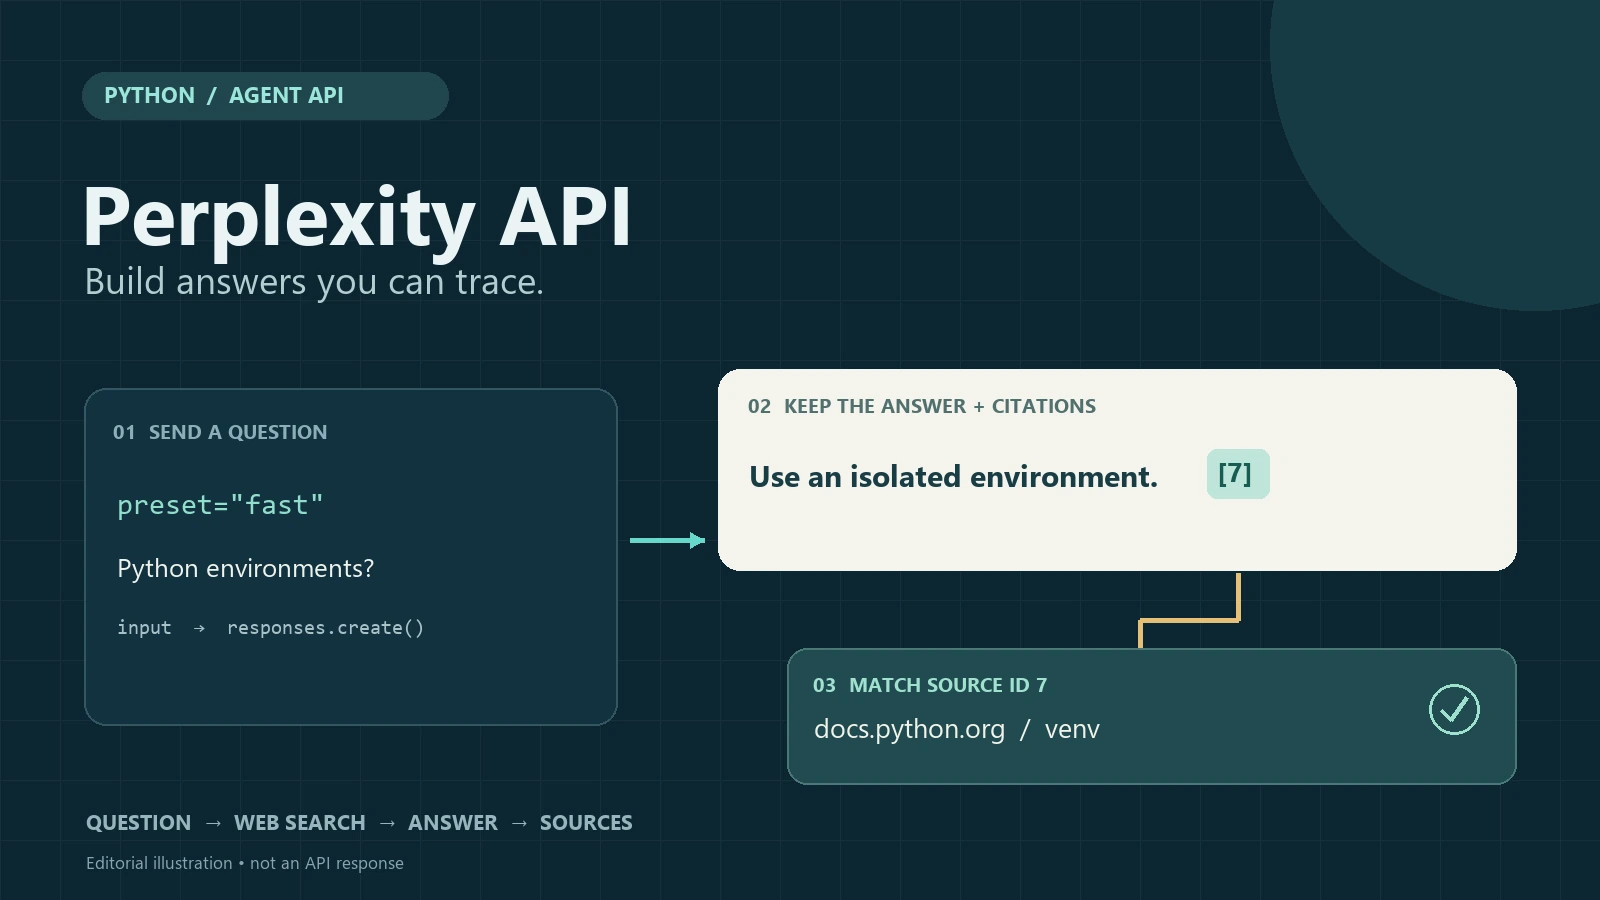Open the docs.python.org / venv source
Viewport: 1600px width, 900px height.
coord(957,730)
